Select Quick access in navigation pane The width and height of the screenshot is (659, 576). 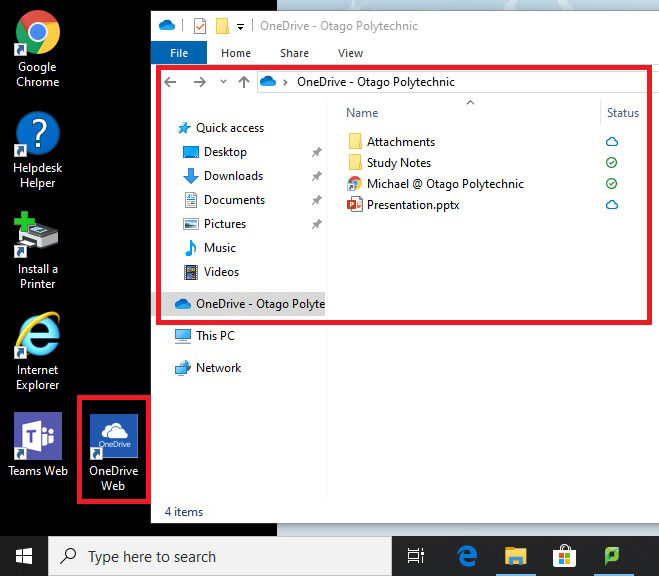pyautogui.click(x=229, y=128)
